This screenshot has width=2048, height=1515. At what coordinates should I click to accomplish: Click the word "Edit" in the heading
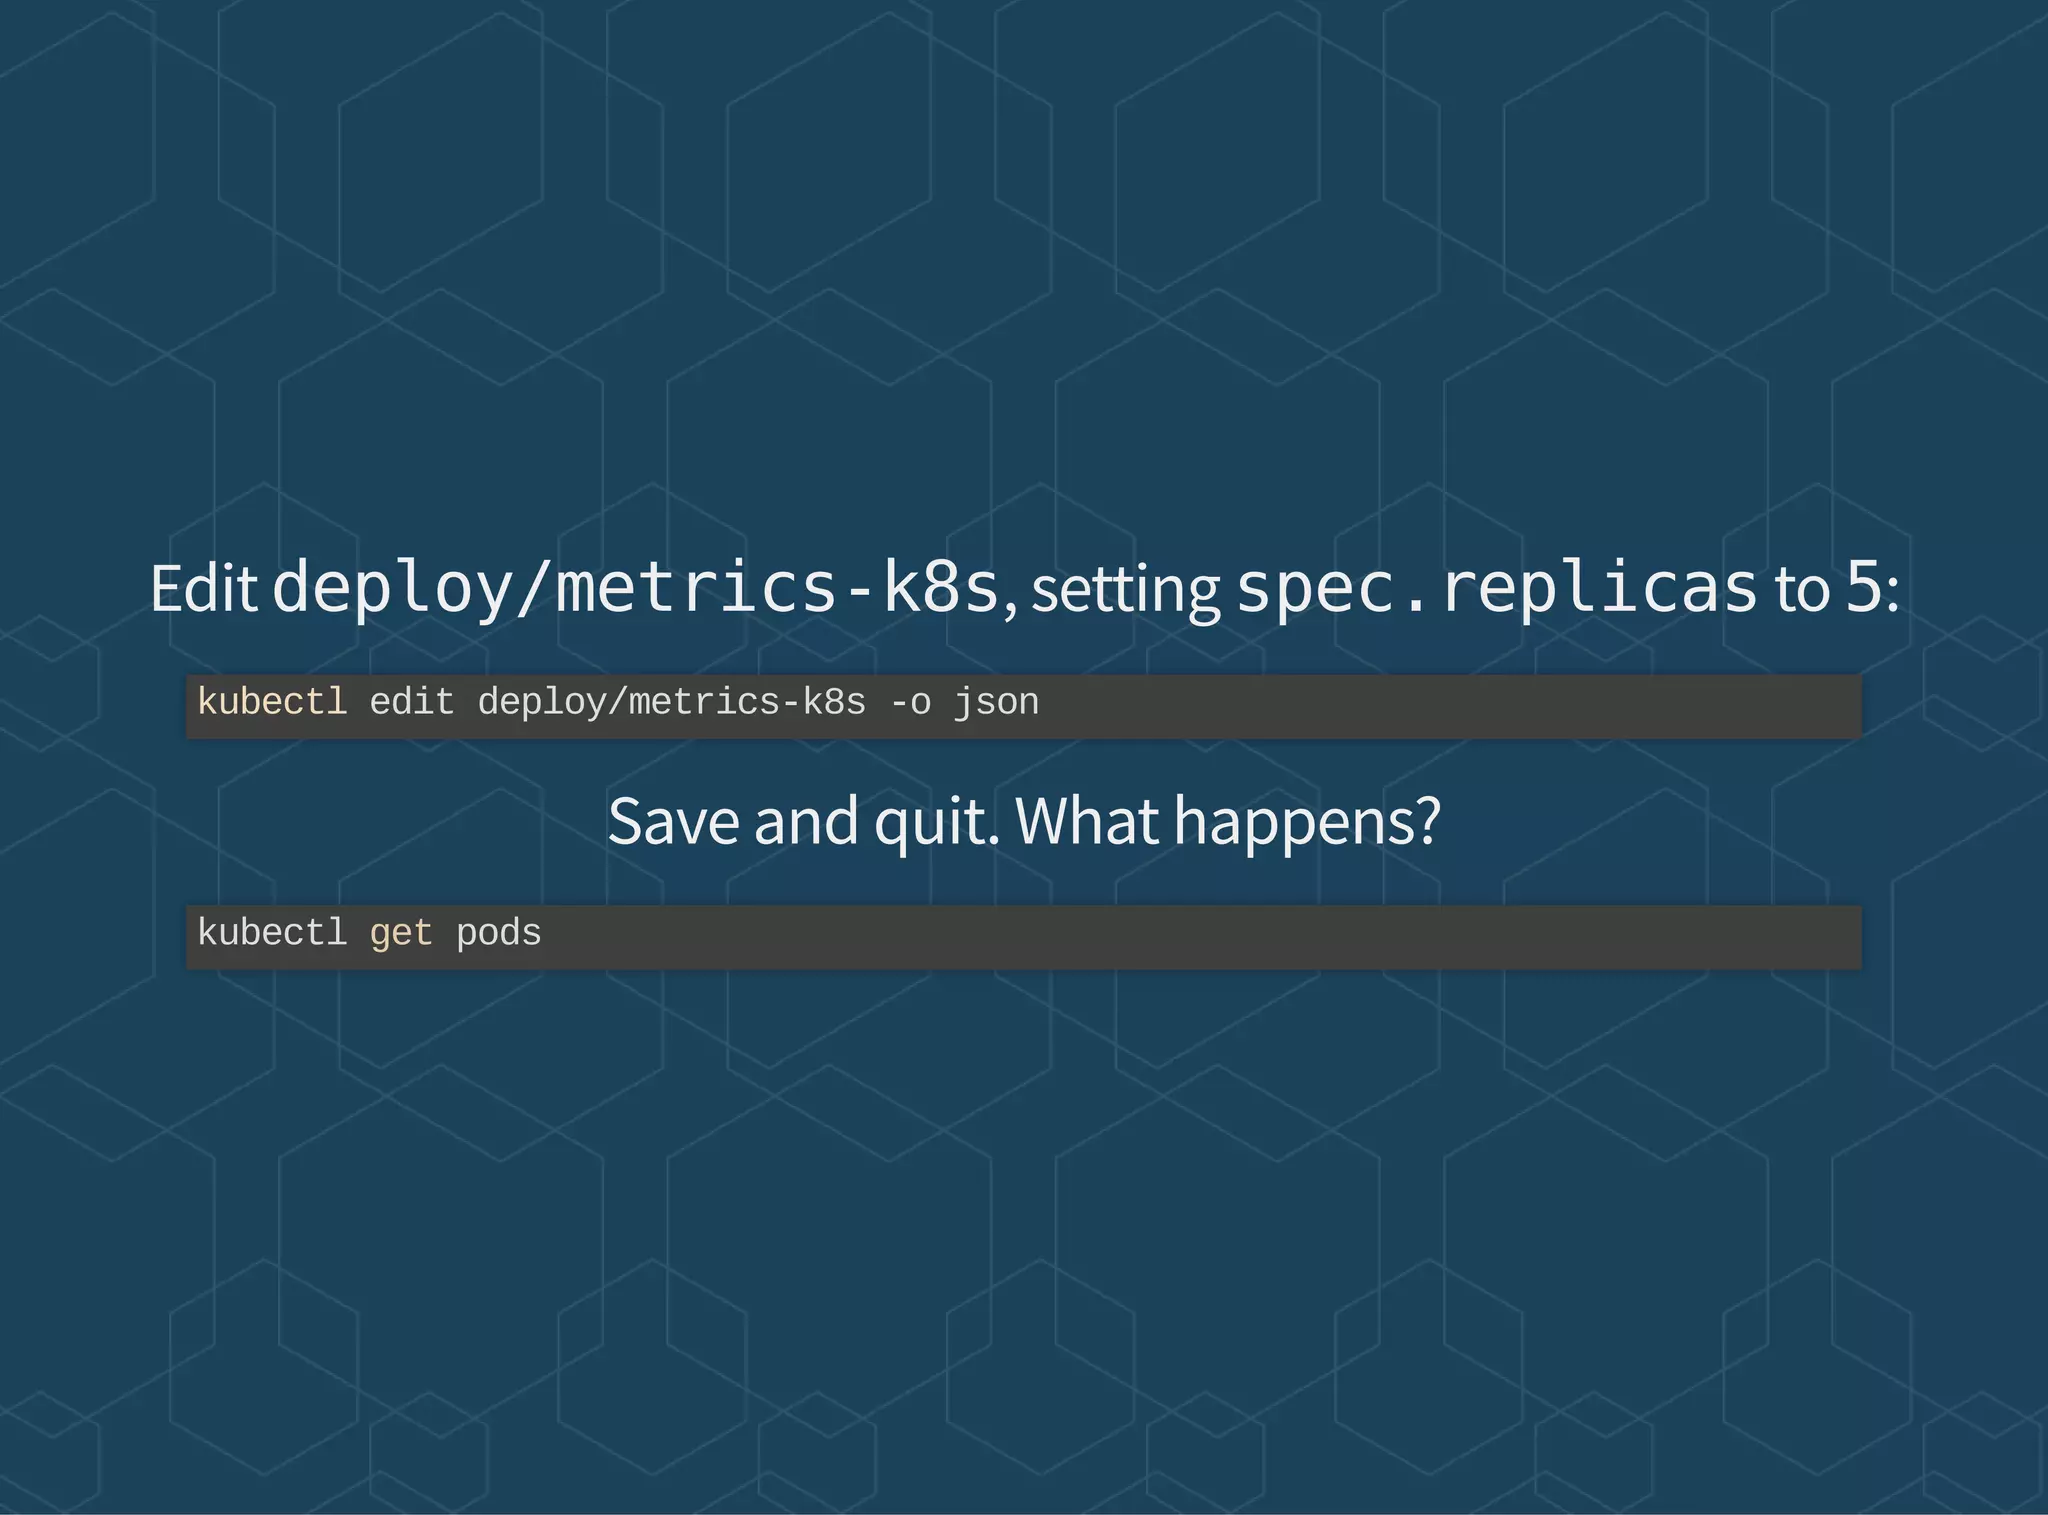[204, 588]
